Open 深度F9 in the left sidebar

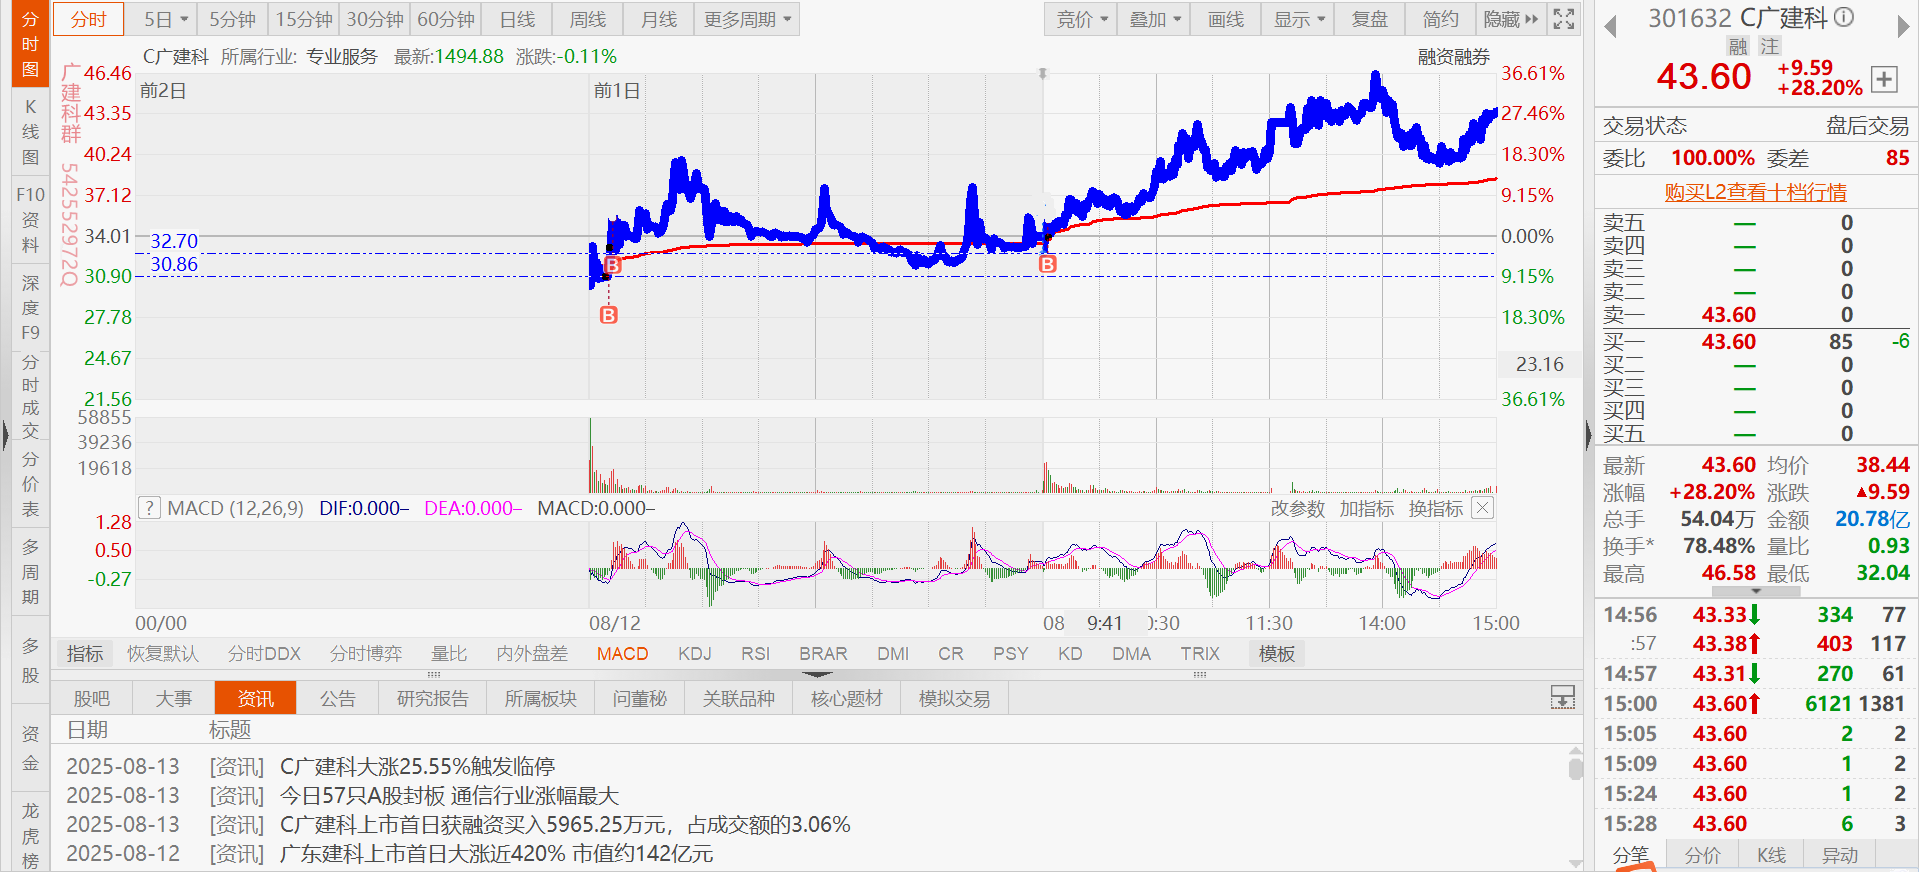click(x=30, y=307)
